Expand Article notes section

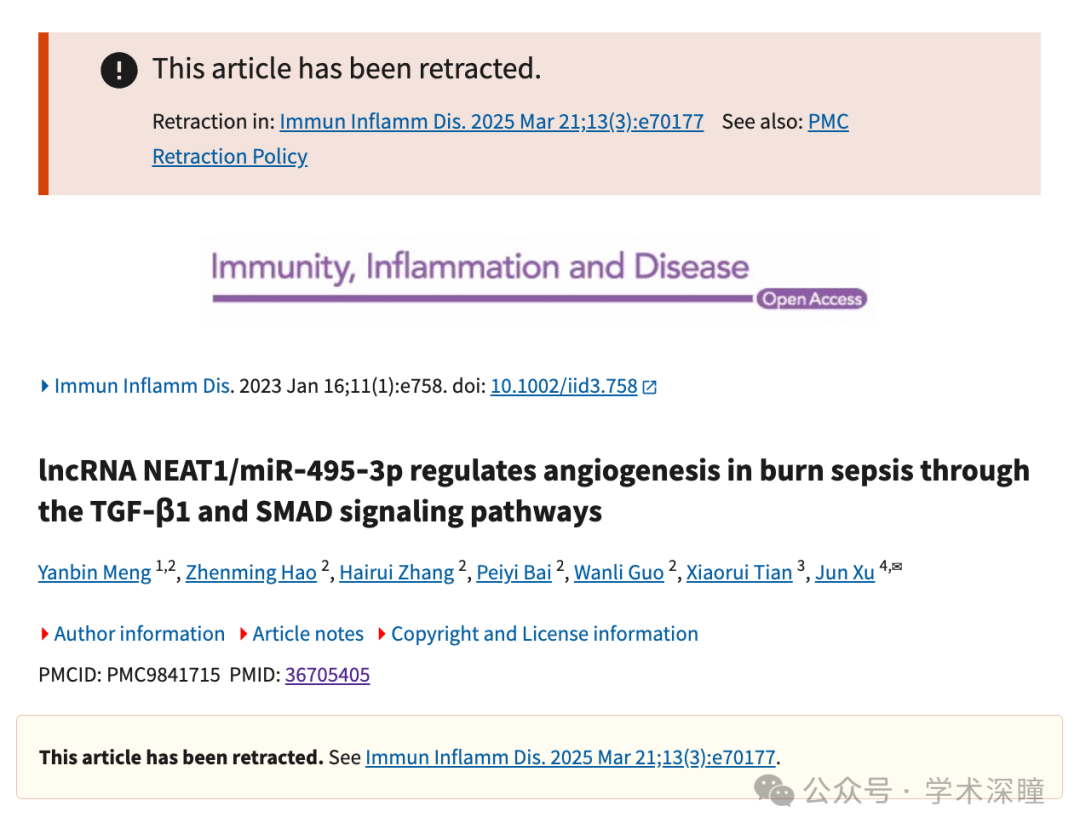click(x=302, y=634)
